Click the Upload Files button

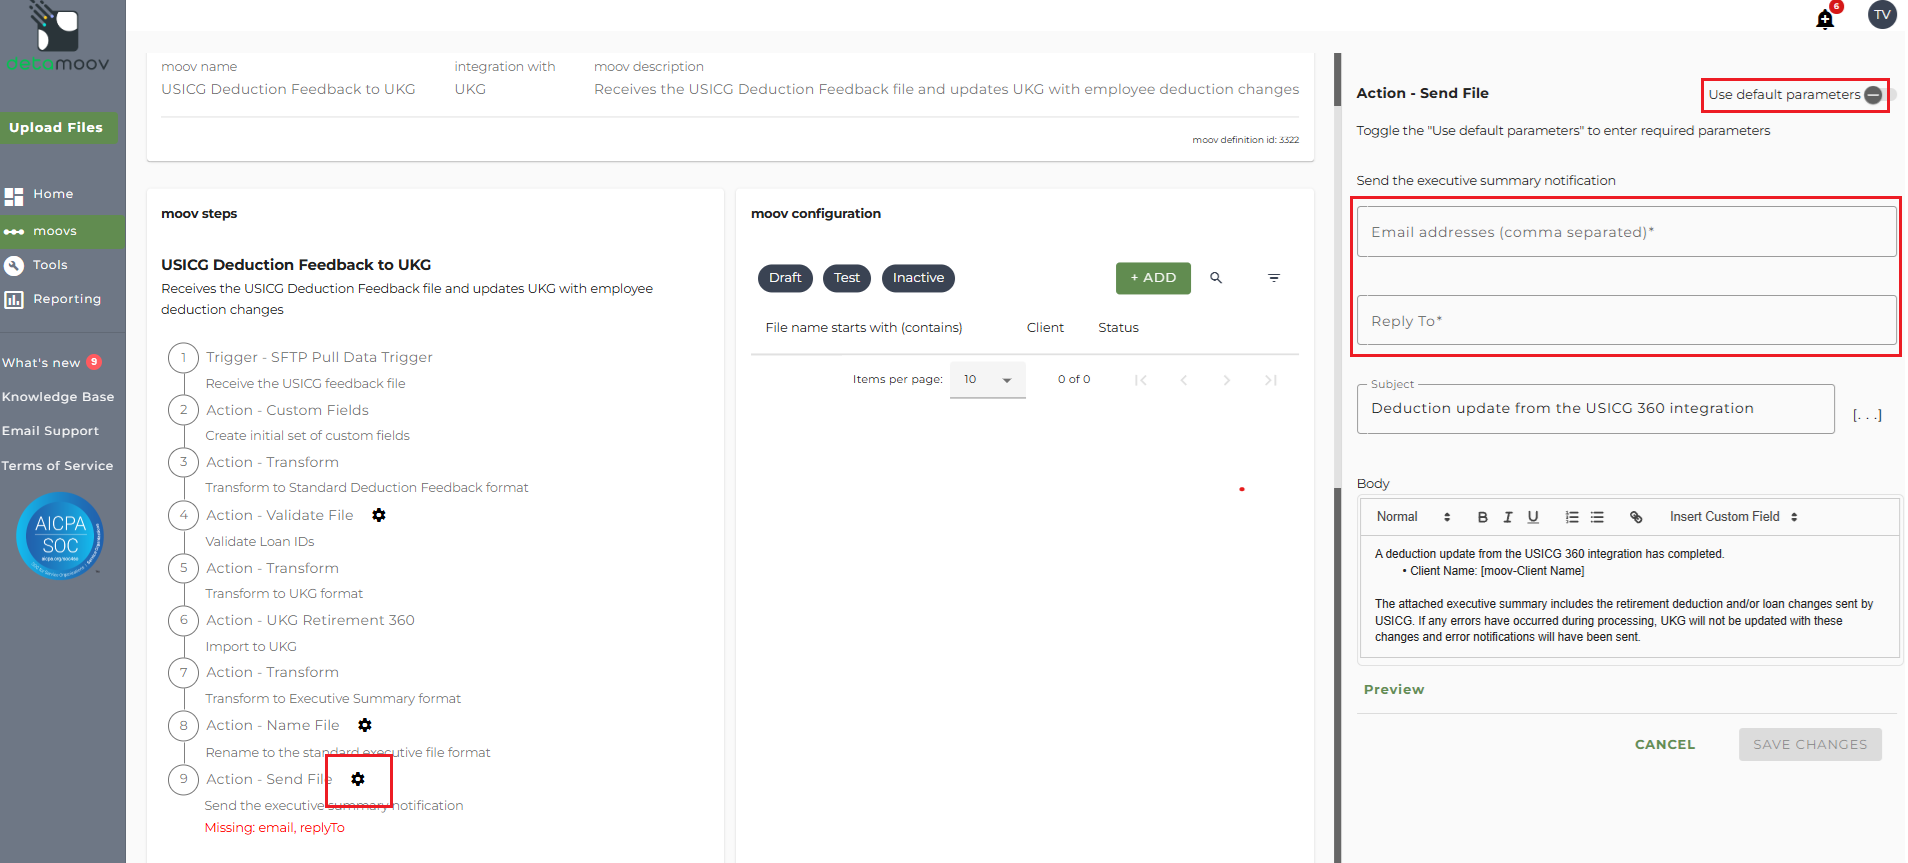pos(57,127)
